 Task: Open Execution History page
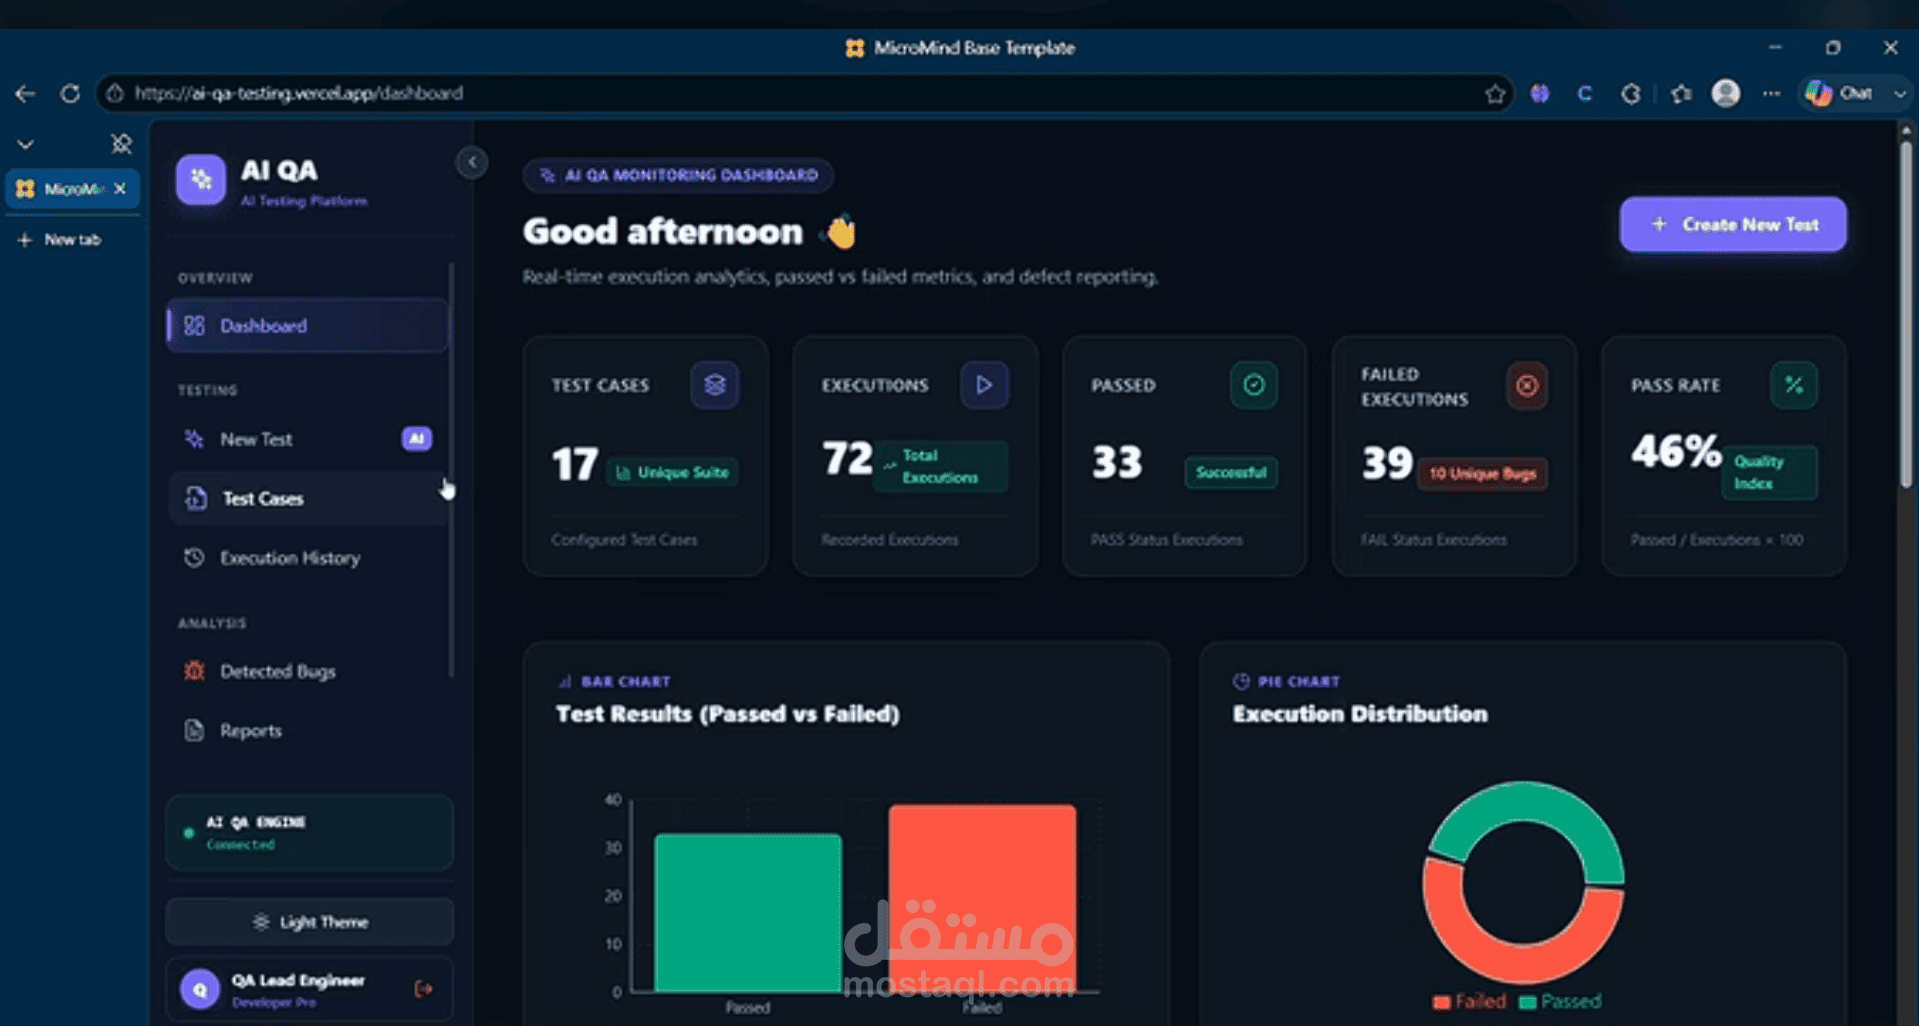(307, 558)
